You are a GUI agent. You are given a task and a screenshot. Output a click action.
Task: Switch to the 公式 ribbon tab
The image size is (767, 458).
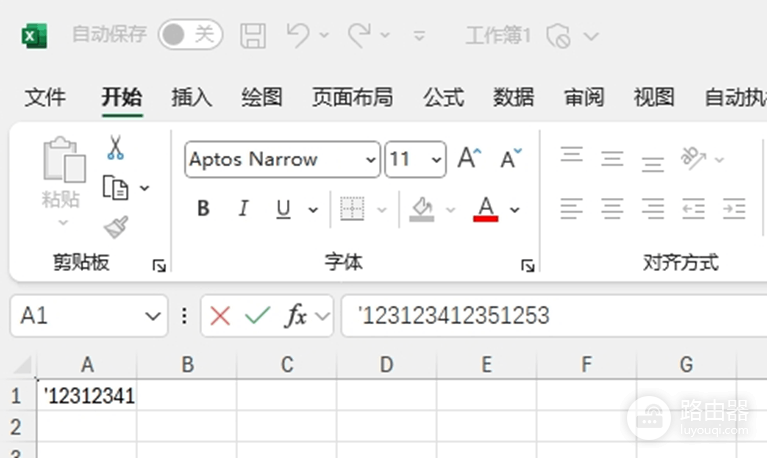(443, 97)
